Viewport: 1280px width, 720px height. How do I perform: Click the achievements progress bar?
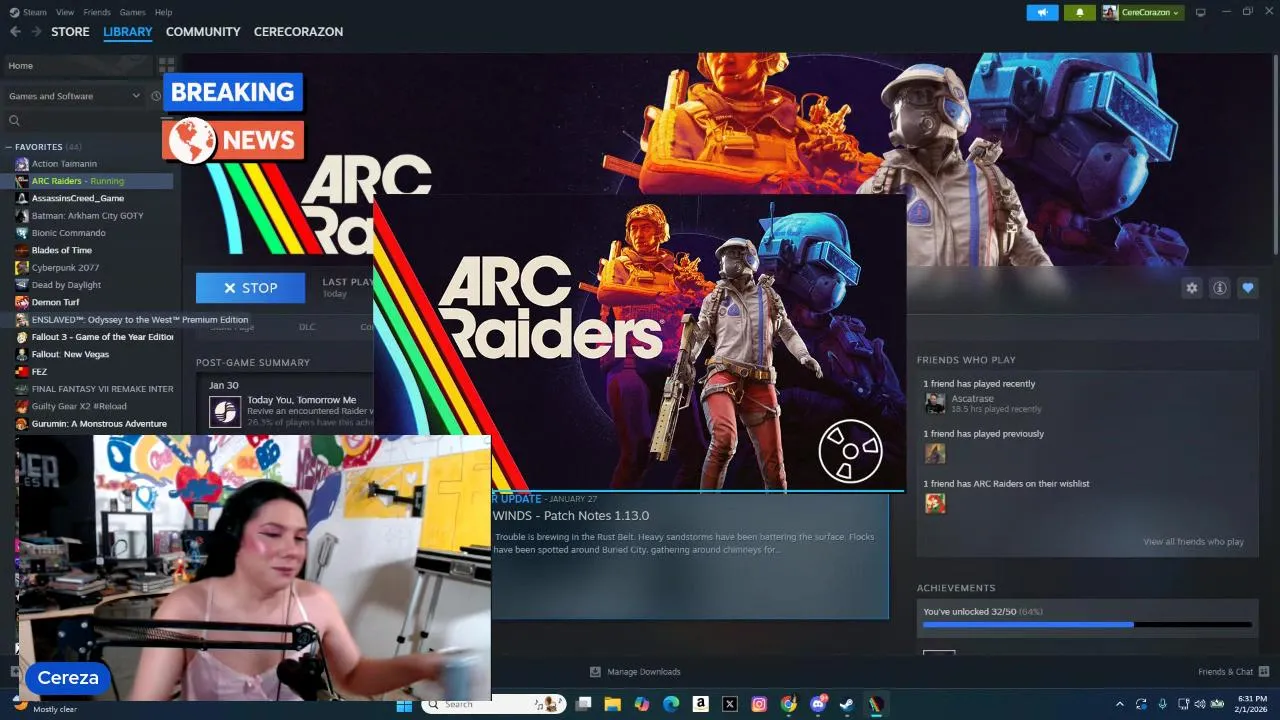(x=1087, y=625)
